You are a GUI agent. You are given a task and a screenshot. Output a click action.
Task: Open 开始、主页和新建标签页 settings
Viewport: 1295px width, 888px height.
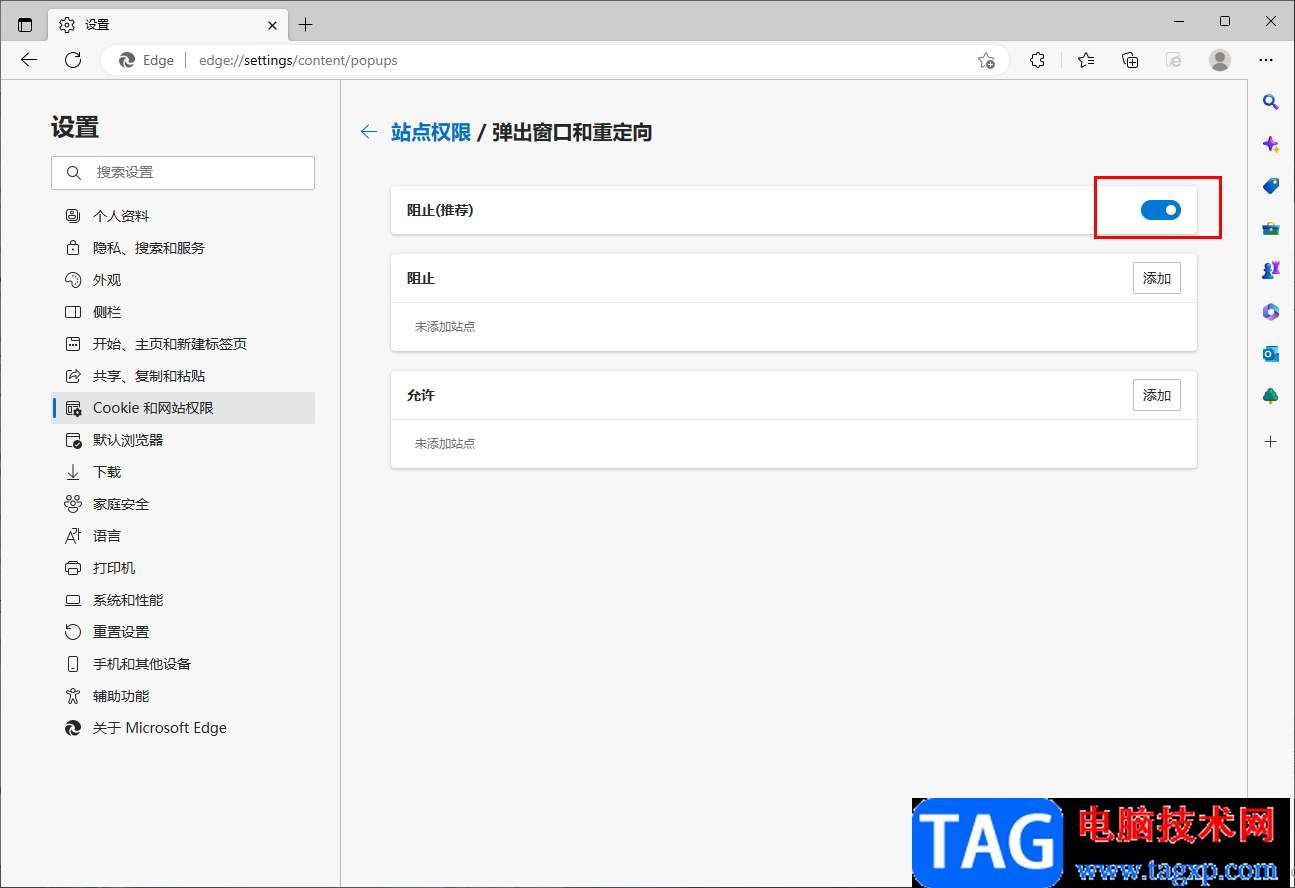click(183, 344)
